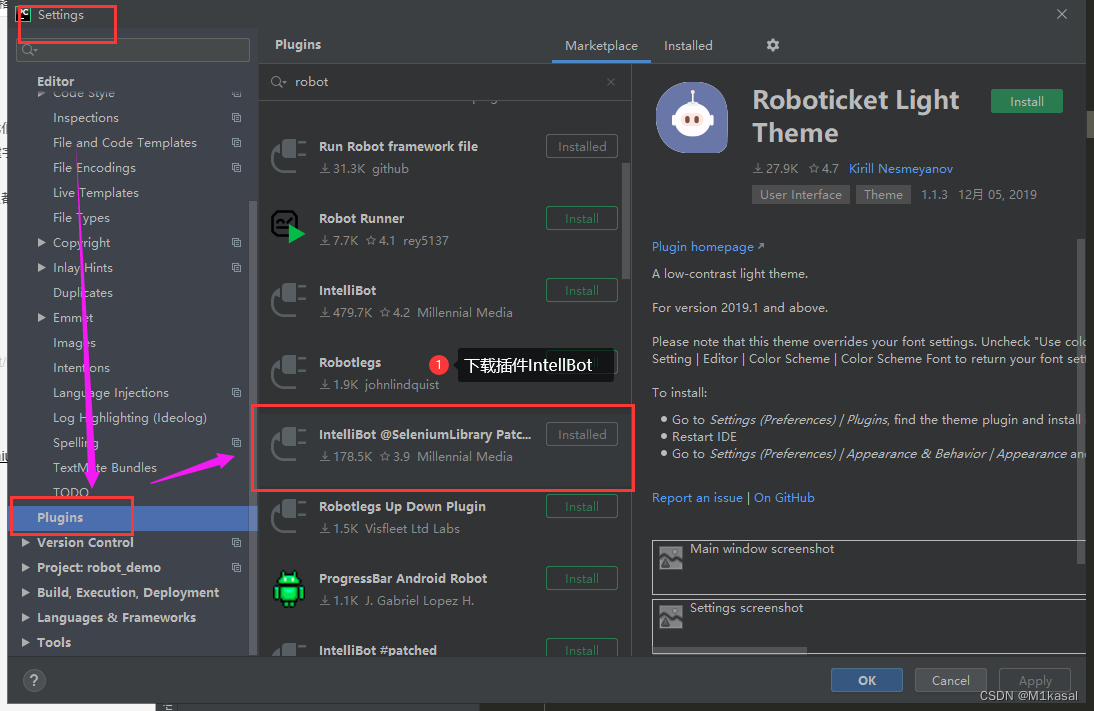Expand Languages & Frameworks section
Image resolution: width=1094 pixels, height=711 pixels.
click(25, 618)
